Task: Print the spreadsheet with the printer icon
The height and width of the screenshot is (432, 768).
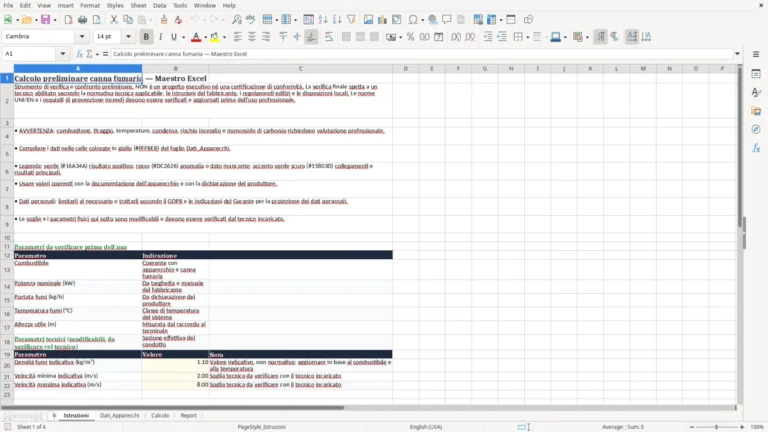Action: pos(82,20)
